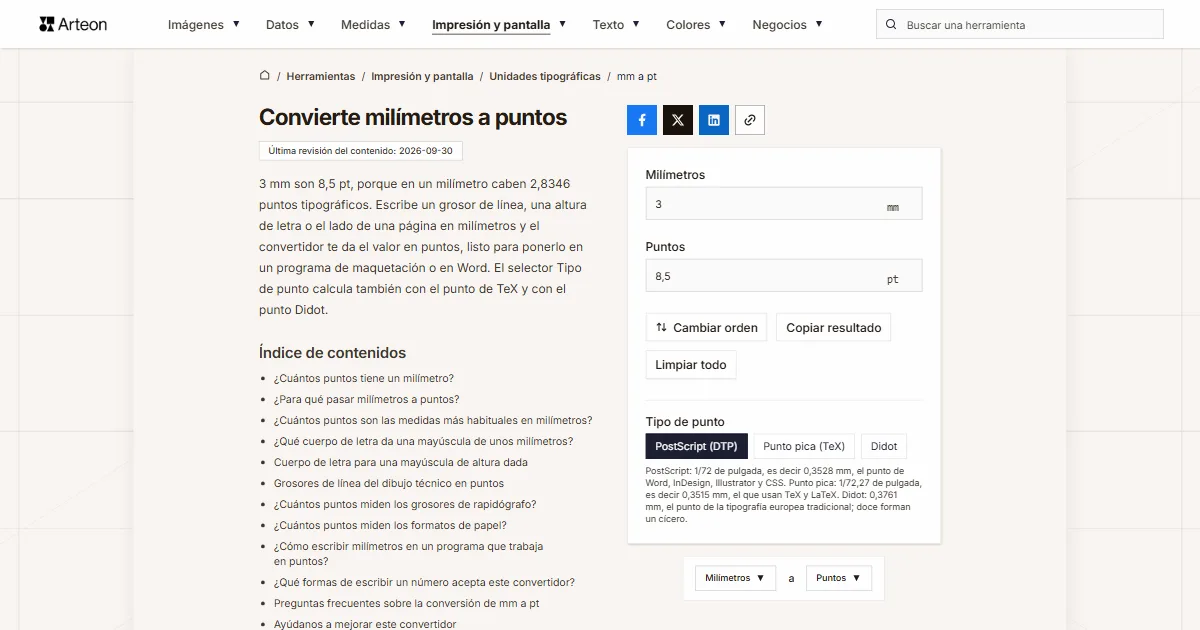
Task: Open the Imágenes menu
Action: tap(204, 25)
